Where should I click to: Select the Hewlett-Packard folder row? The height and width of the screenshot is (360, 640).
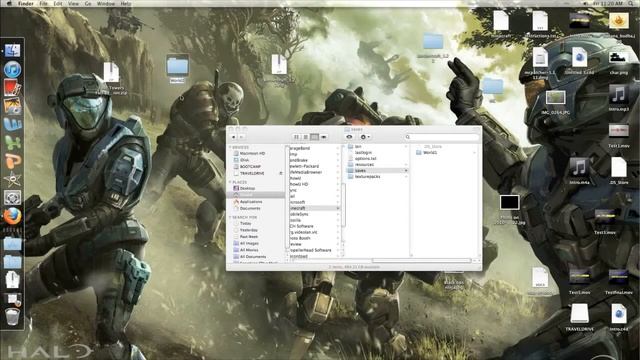click(314, 167)
